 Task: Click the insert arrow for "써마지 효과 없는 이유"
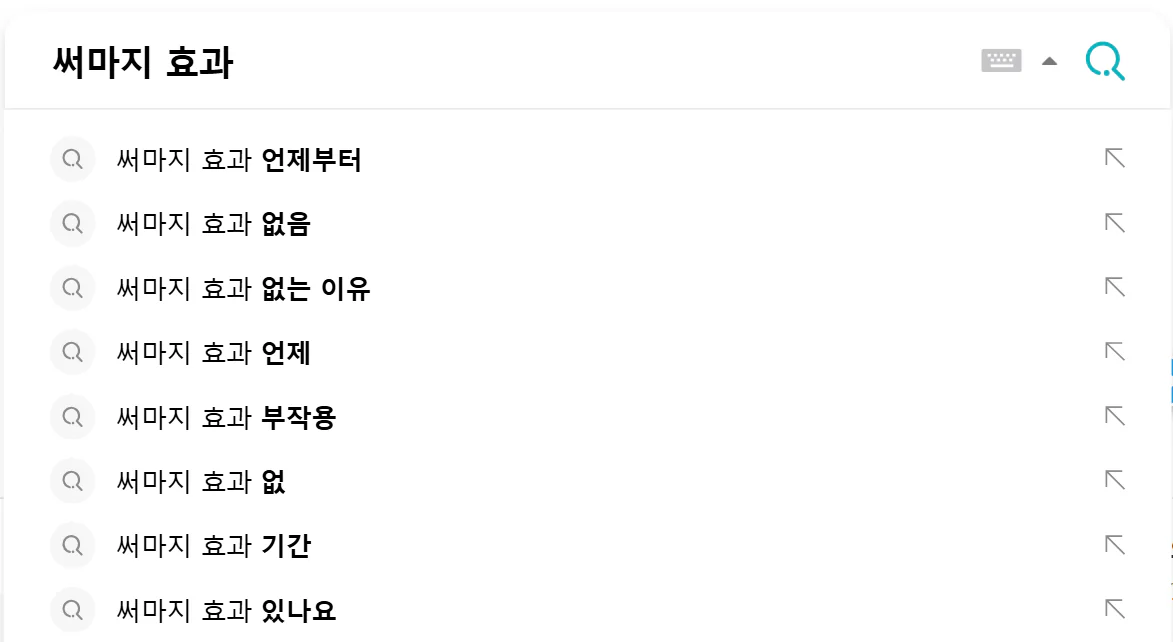(x=1113, y=288)
